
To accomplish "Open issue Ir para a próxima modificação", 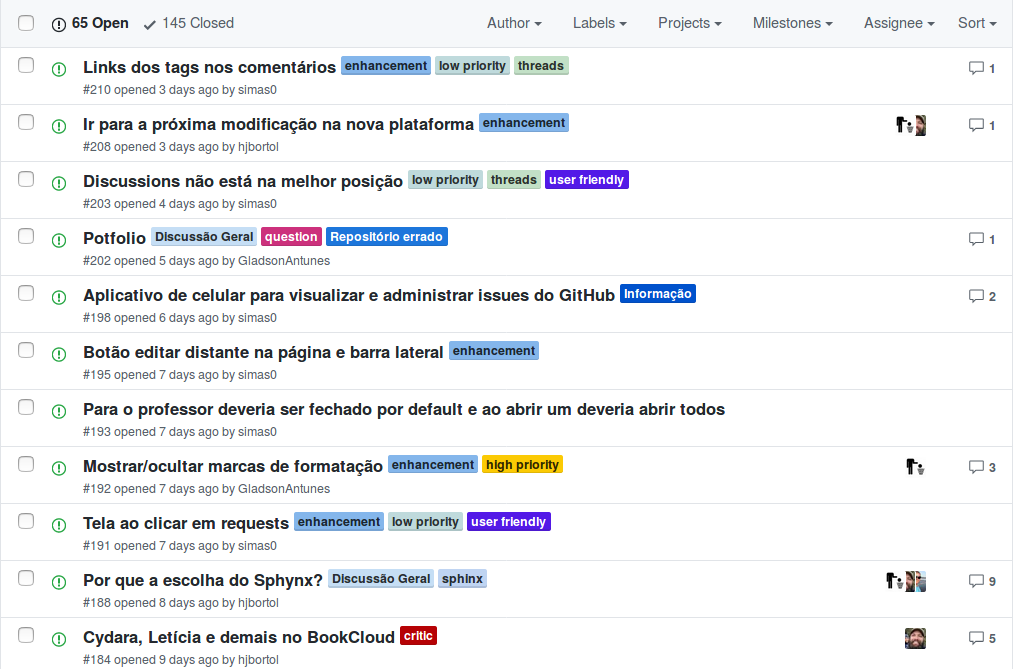I will 278,125.
